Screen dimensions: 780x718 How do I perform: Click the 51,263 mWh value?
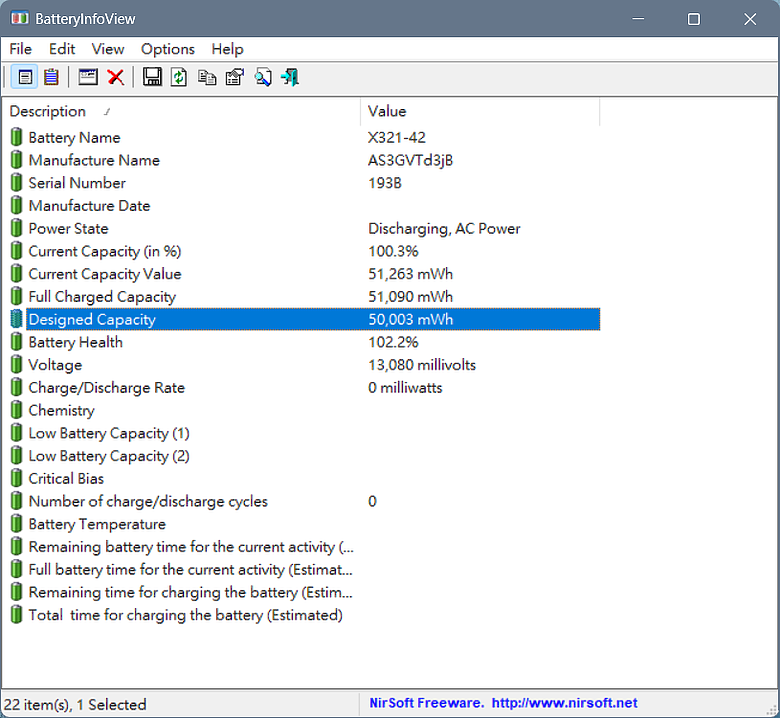pyautogui.click(x=410, y=274)
